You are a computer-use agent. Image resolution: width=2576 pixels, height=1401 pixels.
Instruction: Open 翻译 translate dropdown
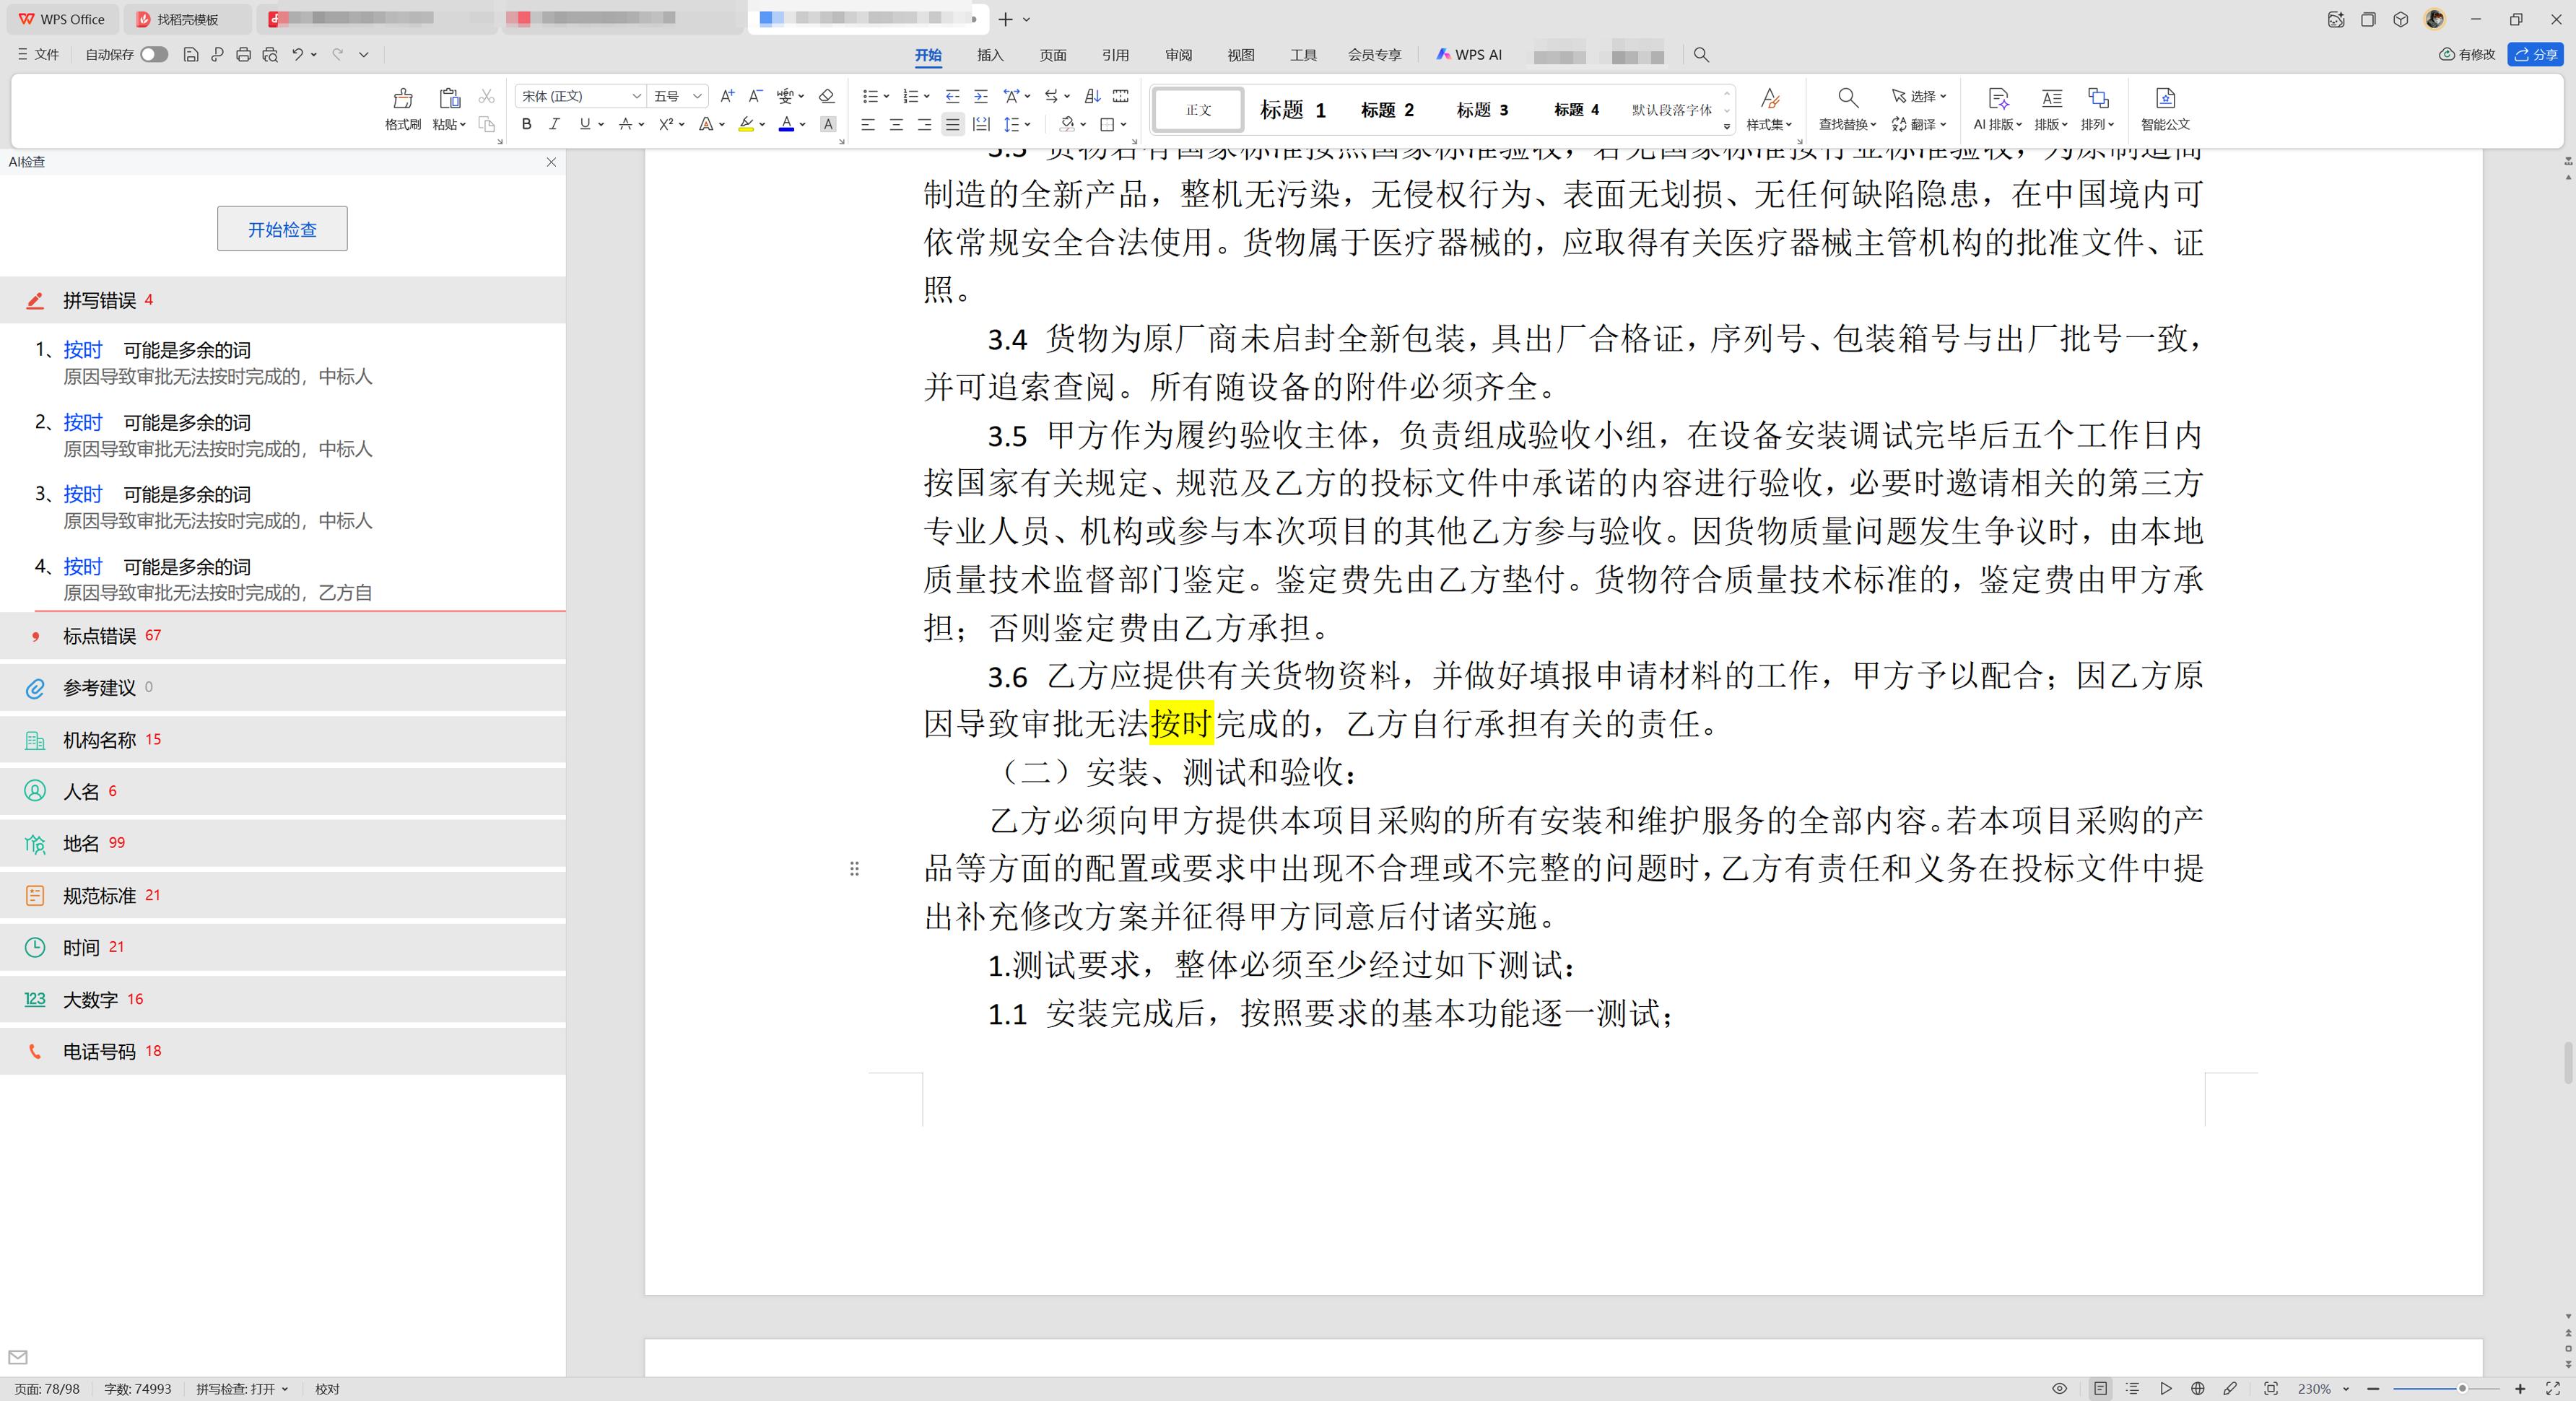[1919, 124]
